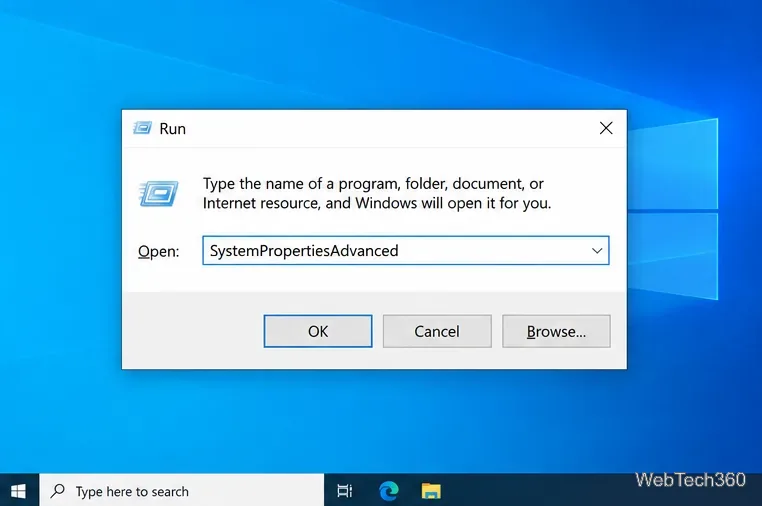Open the Browse... file picker
762x506 pixels.
tap(556, 331)
